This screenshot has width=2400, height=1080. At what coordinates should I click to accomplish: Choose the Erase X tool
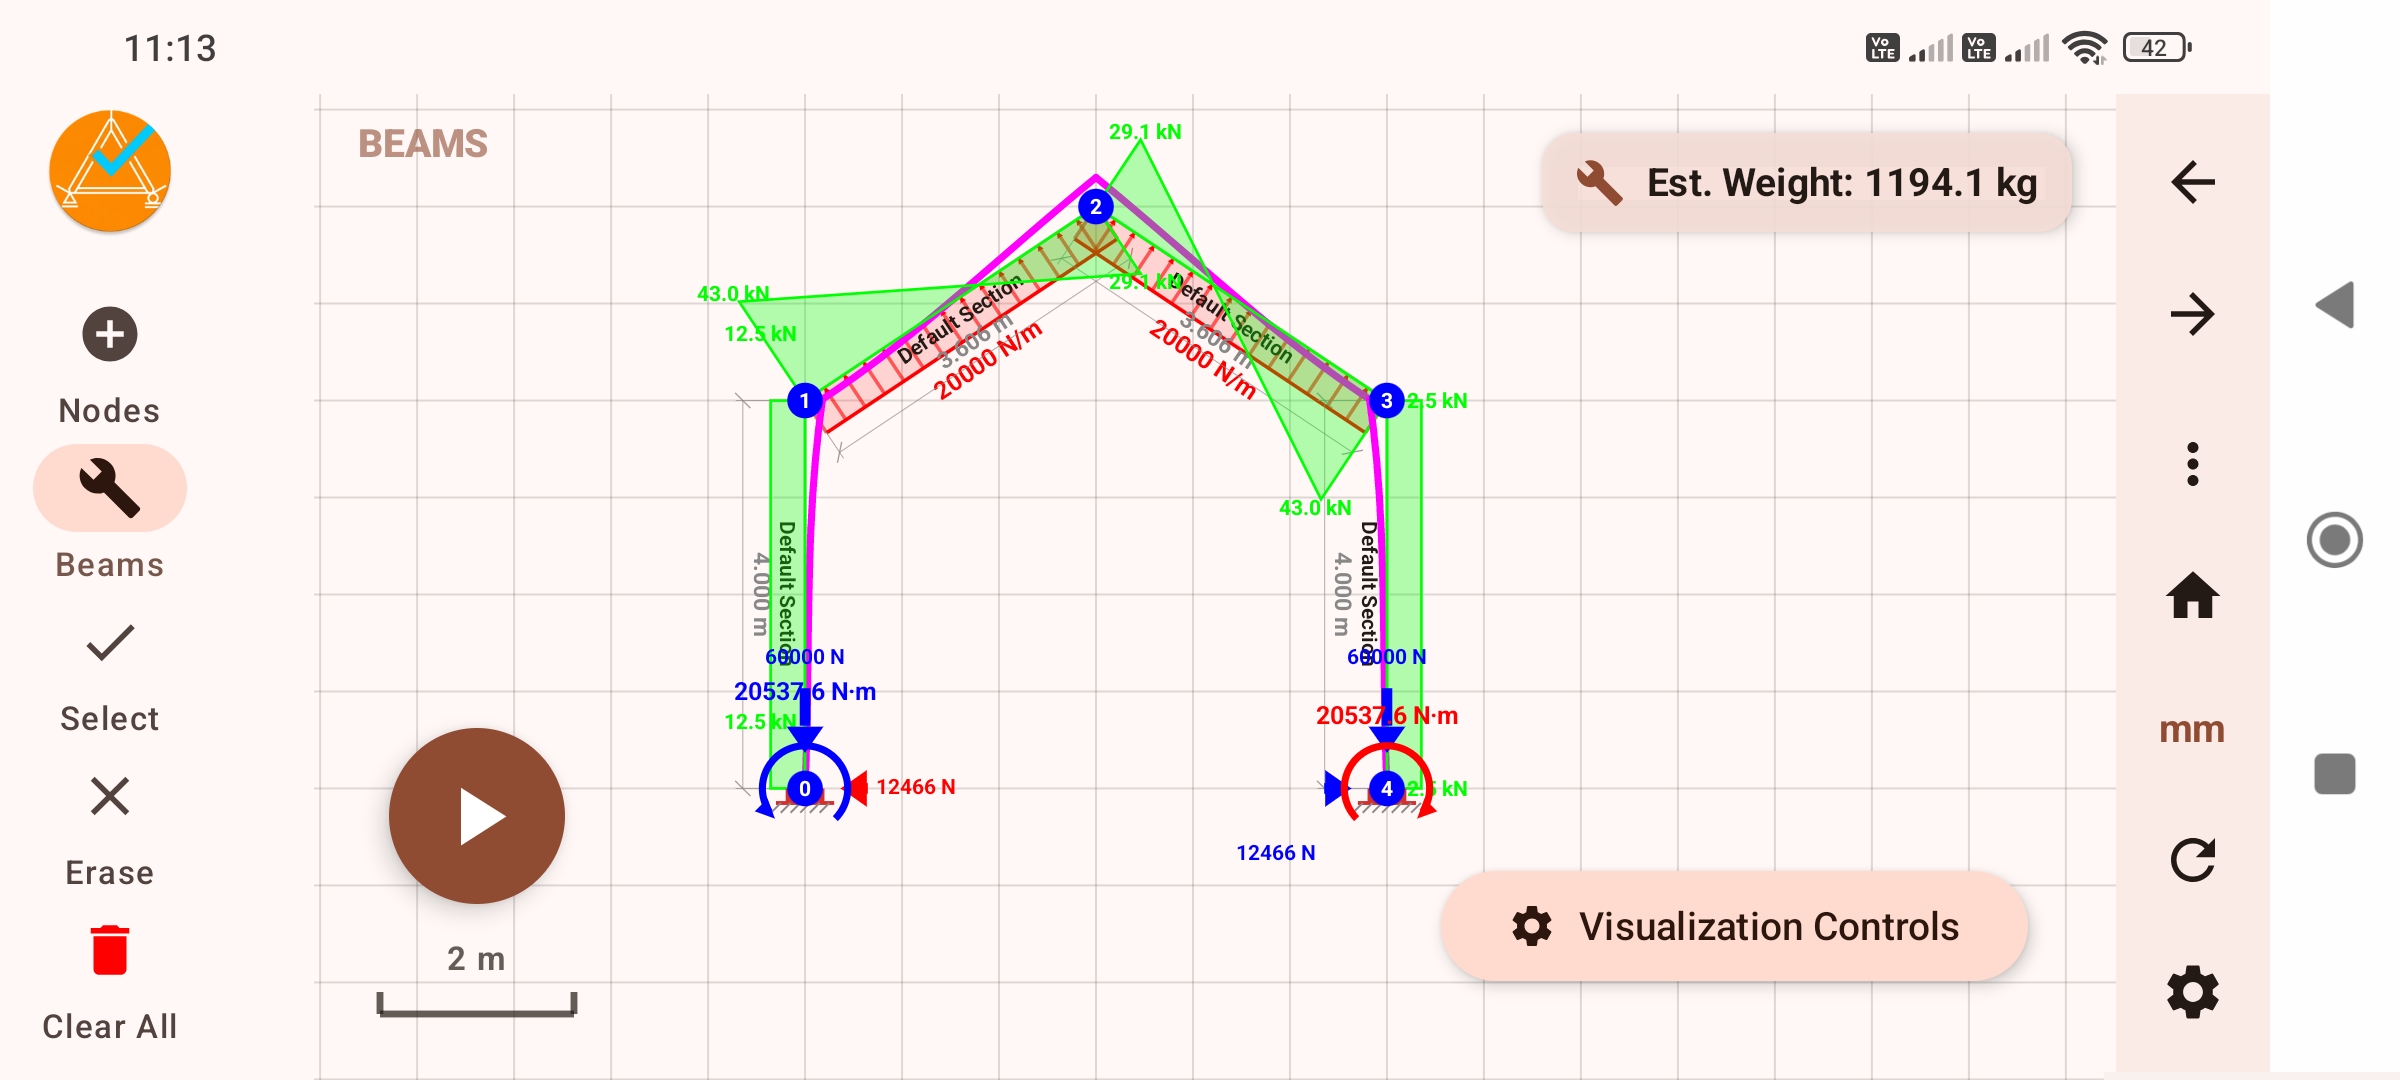click(110, 797)
